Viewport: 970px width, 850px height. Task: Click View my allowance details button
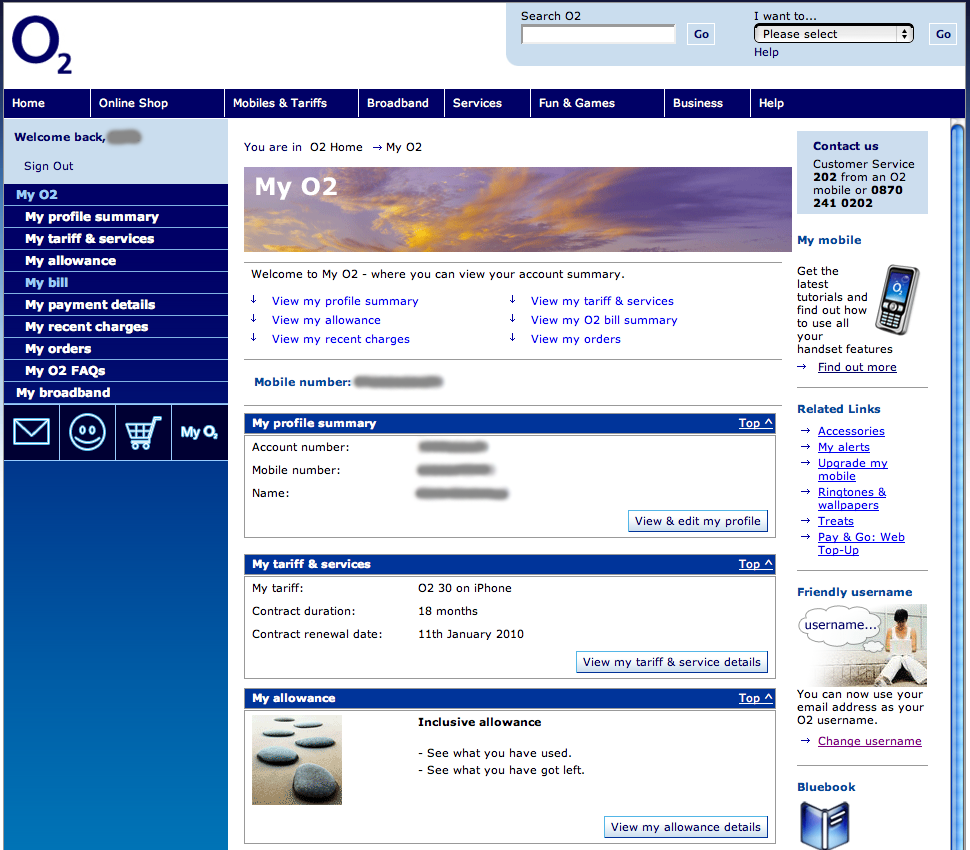[x=686, y=827]
